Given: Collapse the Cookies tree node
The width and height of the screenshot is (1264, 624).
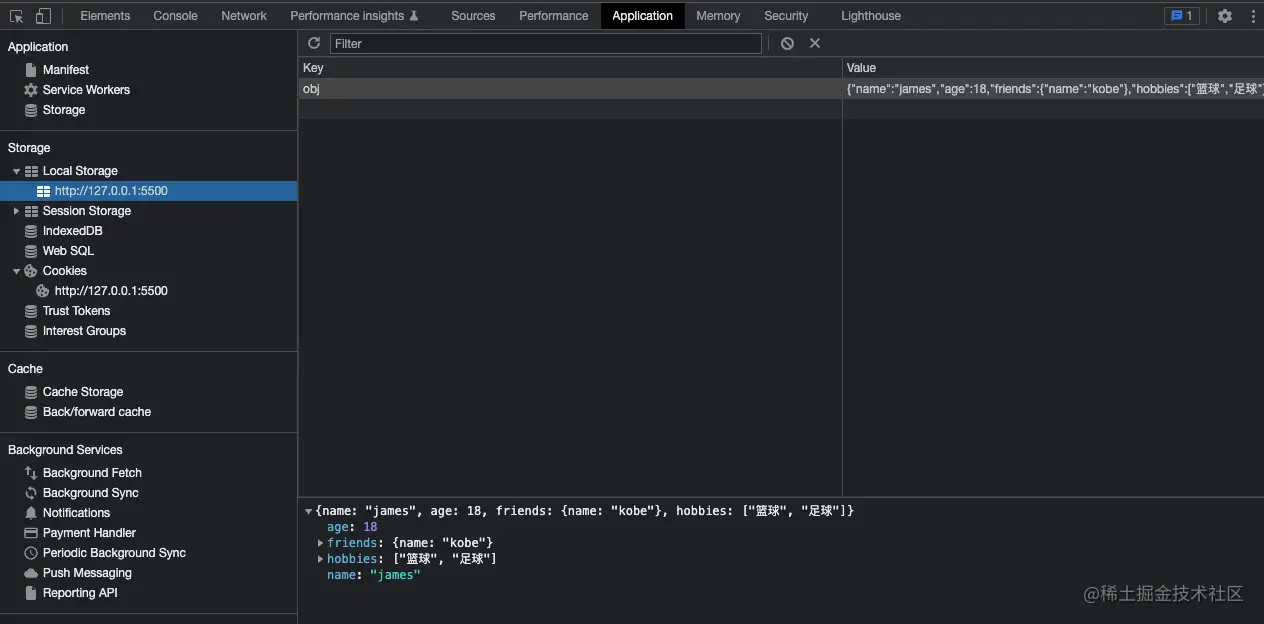Looking at the screenshot, I should 16,271.
